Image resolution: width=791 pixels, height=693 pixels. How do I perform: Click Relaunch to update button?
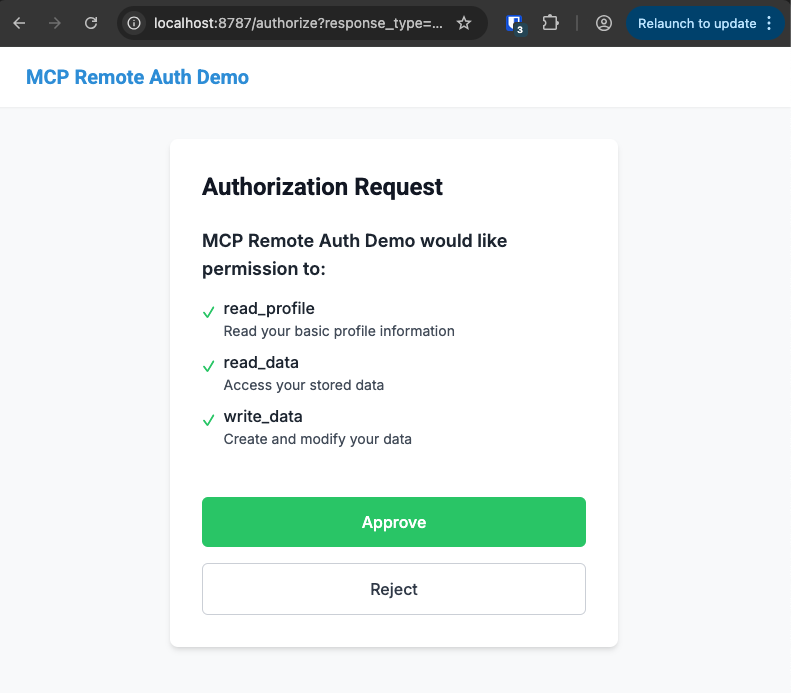click(697, 23)
